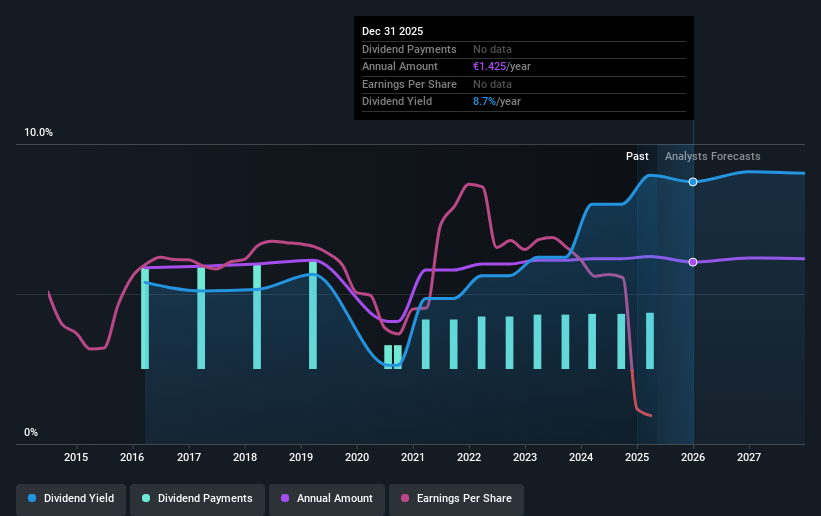Click the 2017 x-axis label
The width and height of the screenshot is (821, 516).
click(x=188, y=457)
